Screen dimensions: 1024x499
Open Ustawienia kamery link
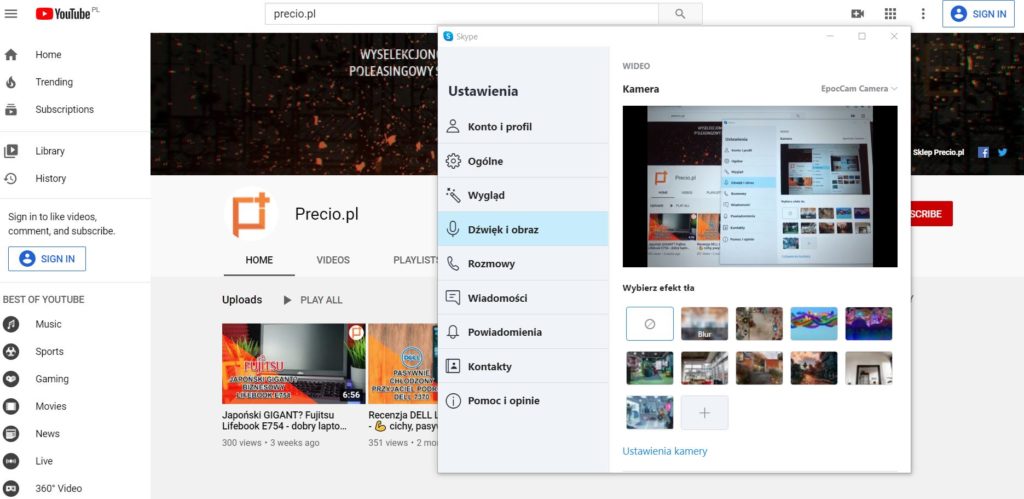pyautogui.click(x=665, y=451)
